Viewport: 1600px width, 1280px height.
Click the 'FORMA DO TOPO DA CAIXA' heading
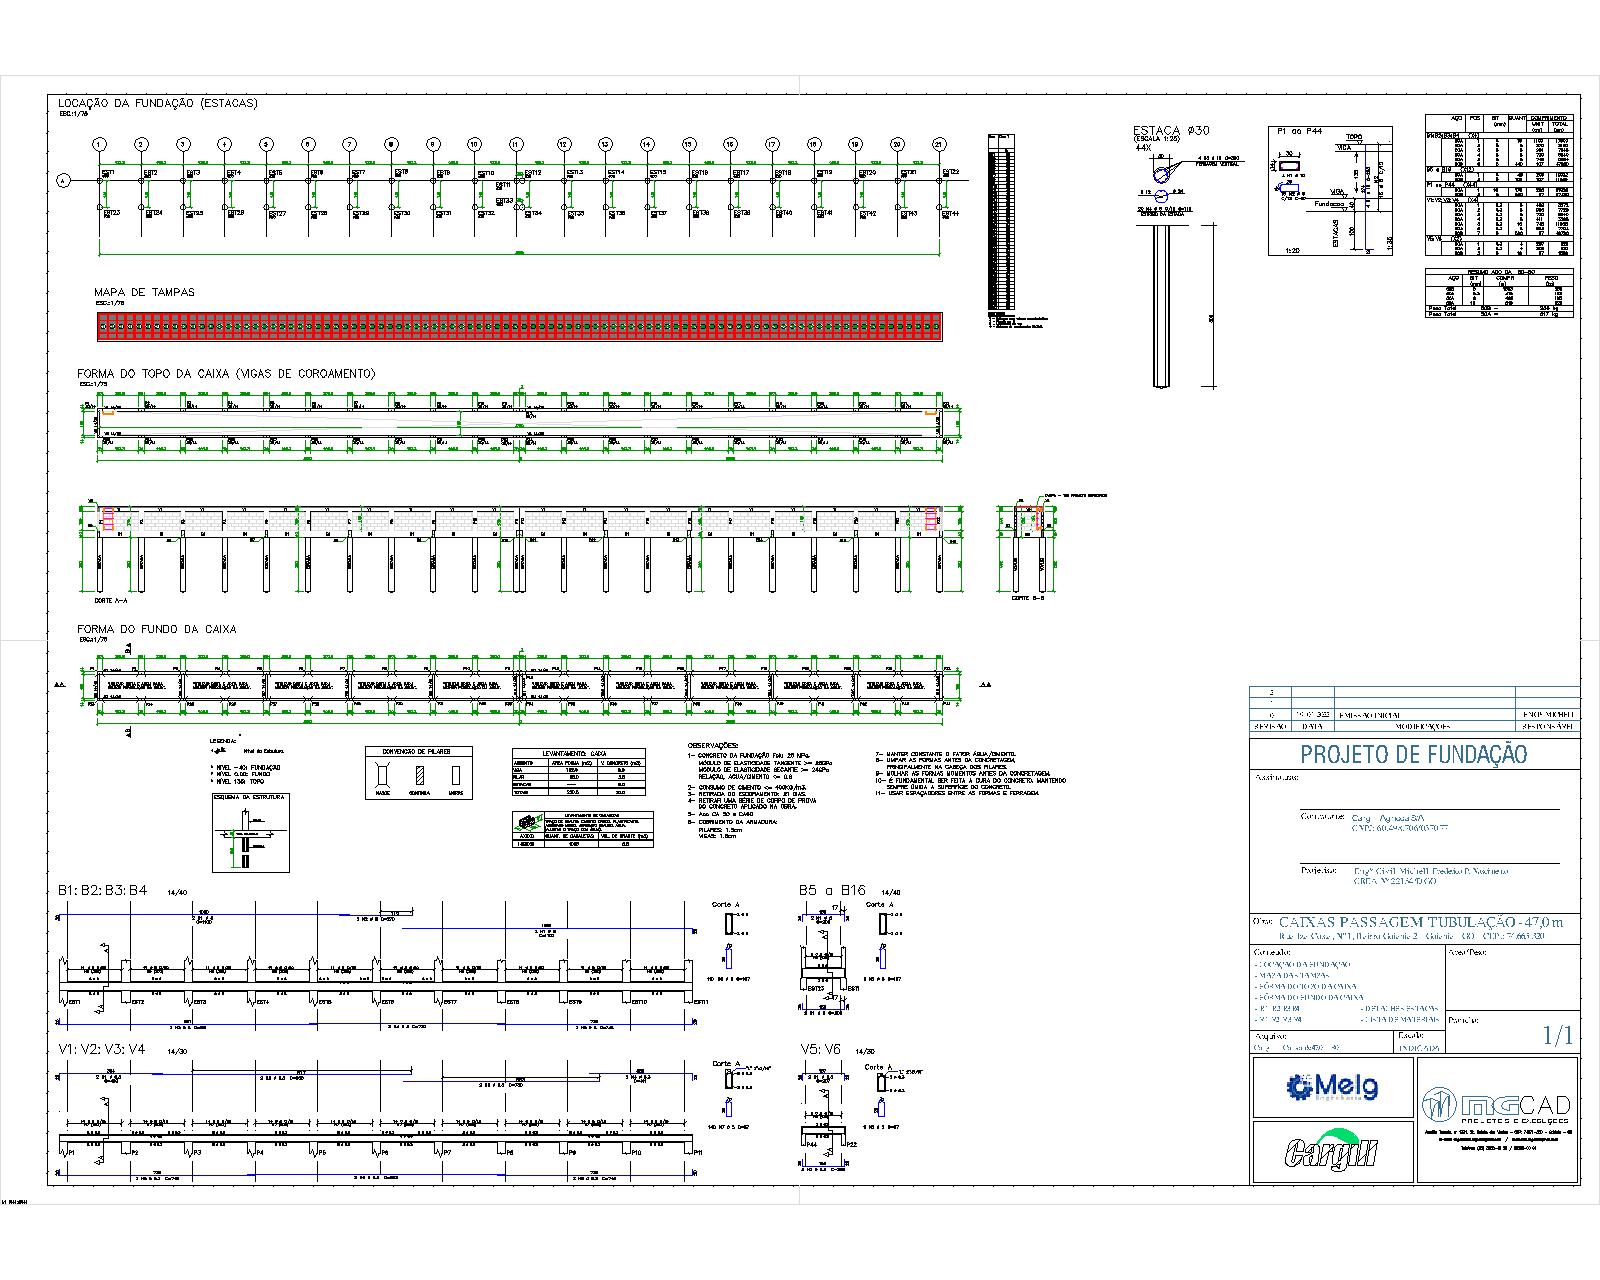(226, 374)
